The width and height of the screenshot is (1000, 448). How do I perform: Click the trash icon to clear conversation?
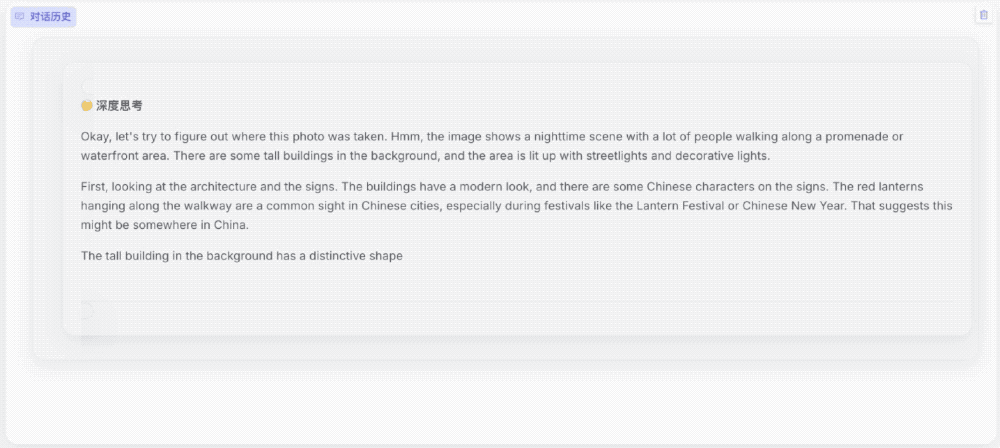coord(982,15)
